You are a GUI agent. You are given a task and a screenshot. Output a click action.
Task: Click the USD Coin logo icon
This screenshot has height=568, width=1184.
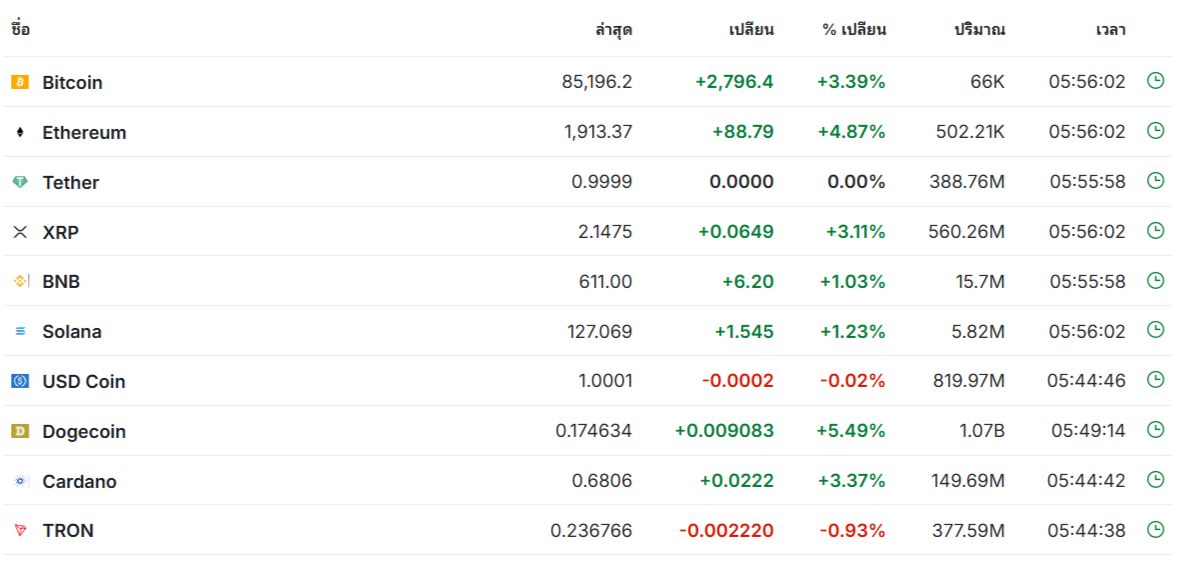(x=20, y=381)
